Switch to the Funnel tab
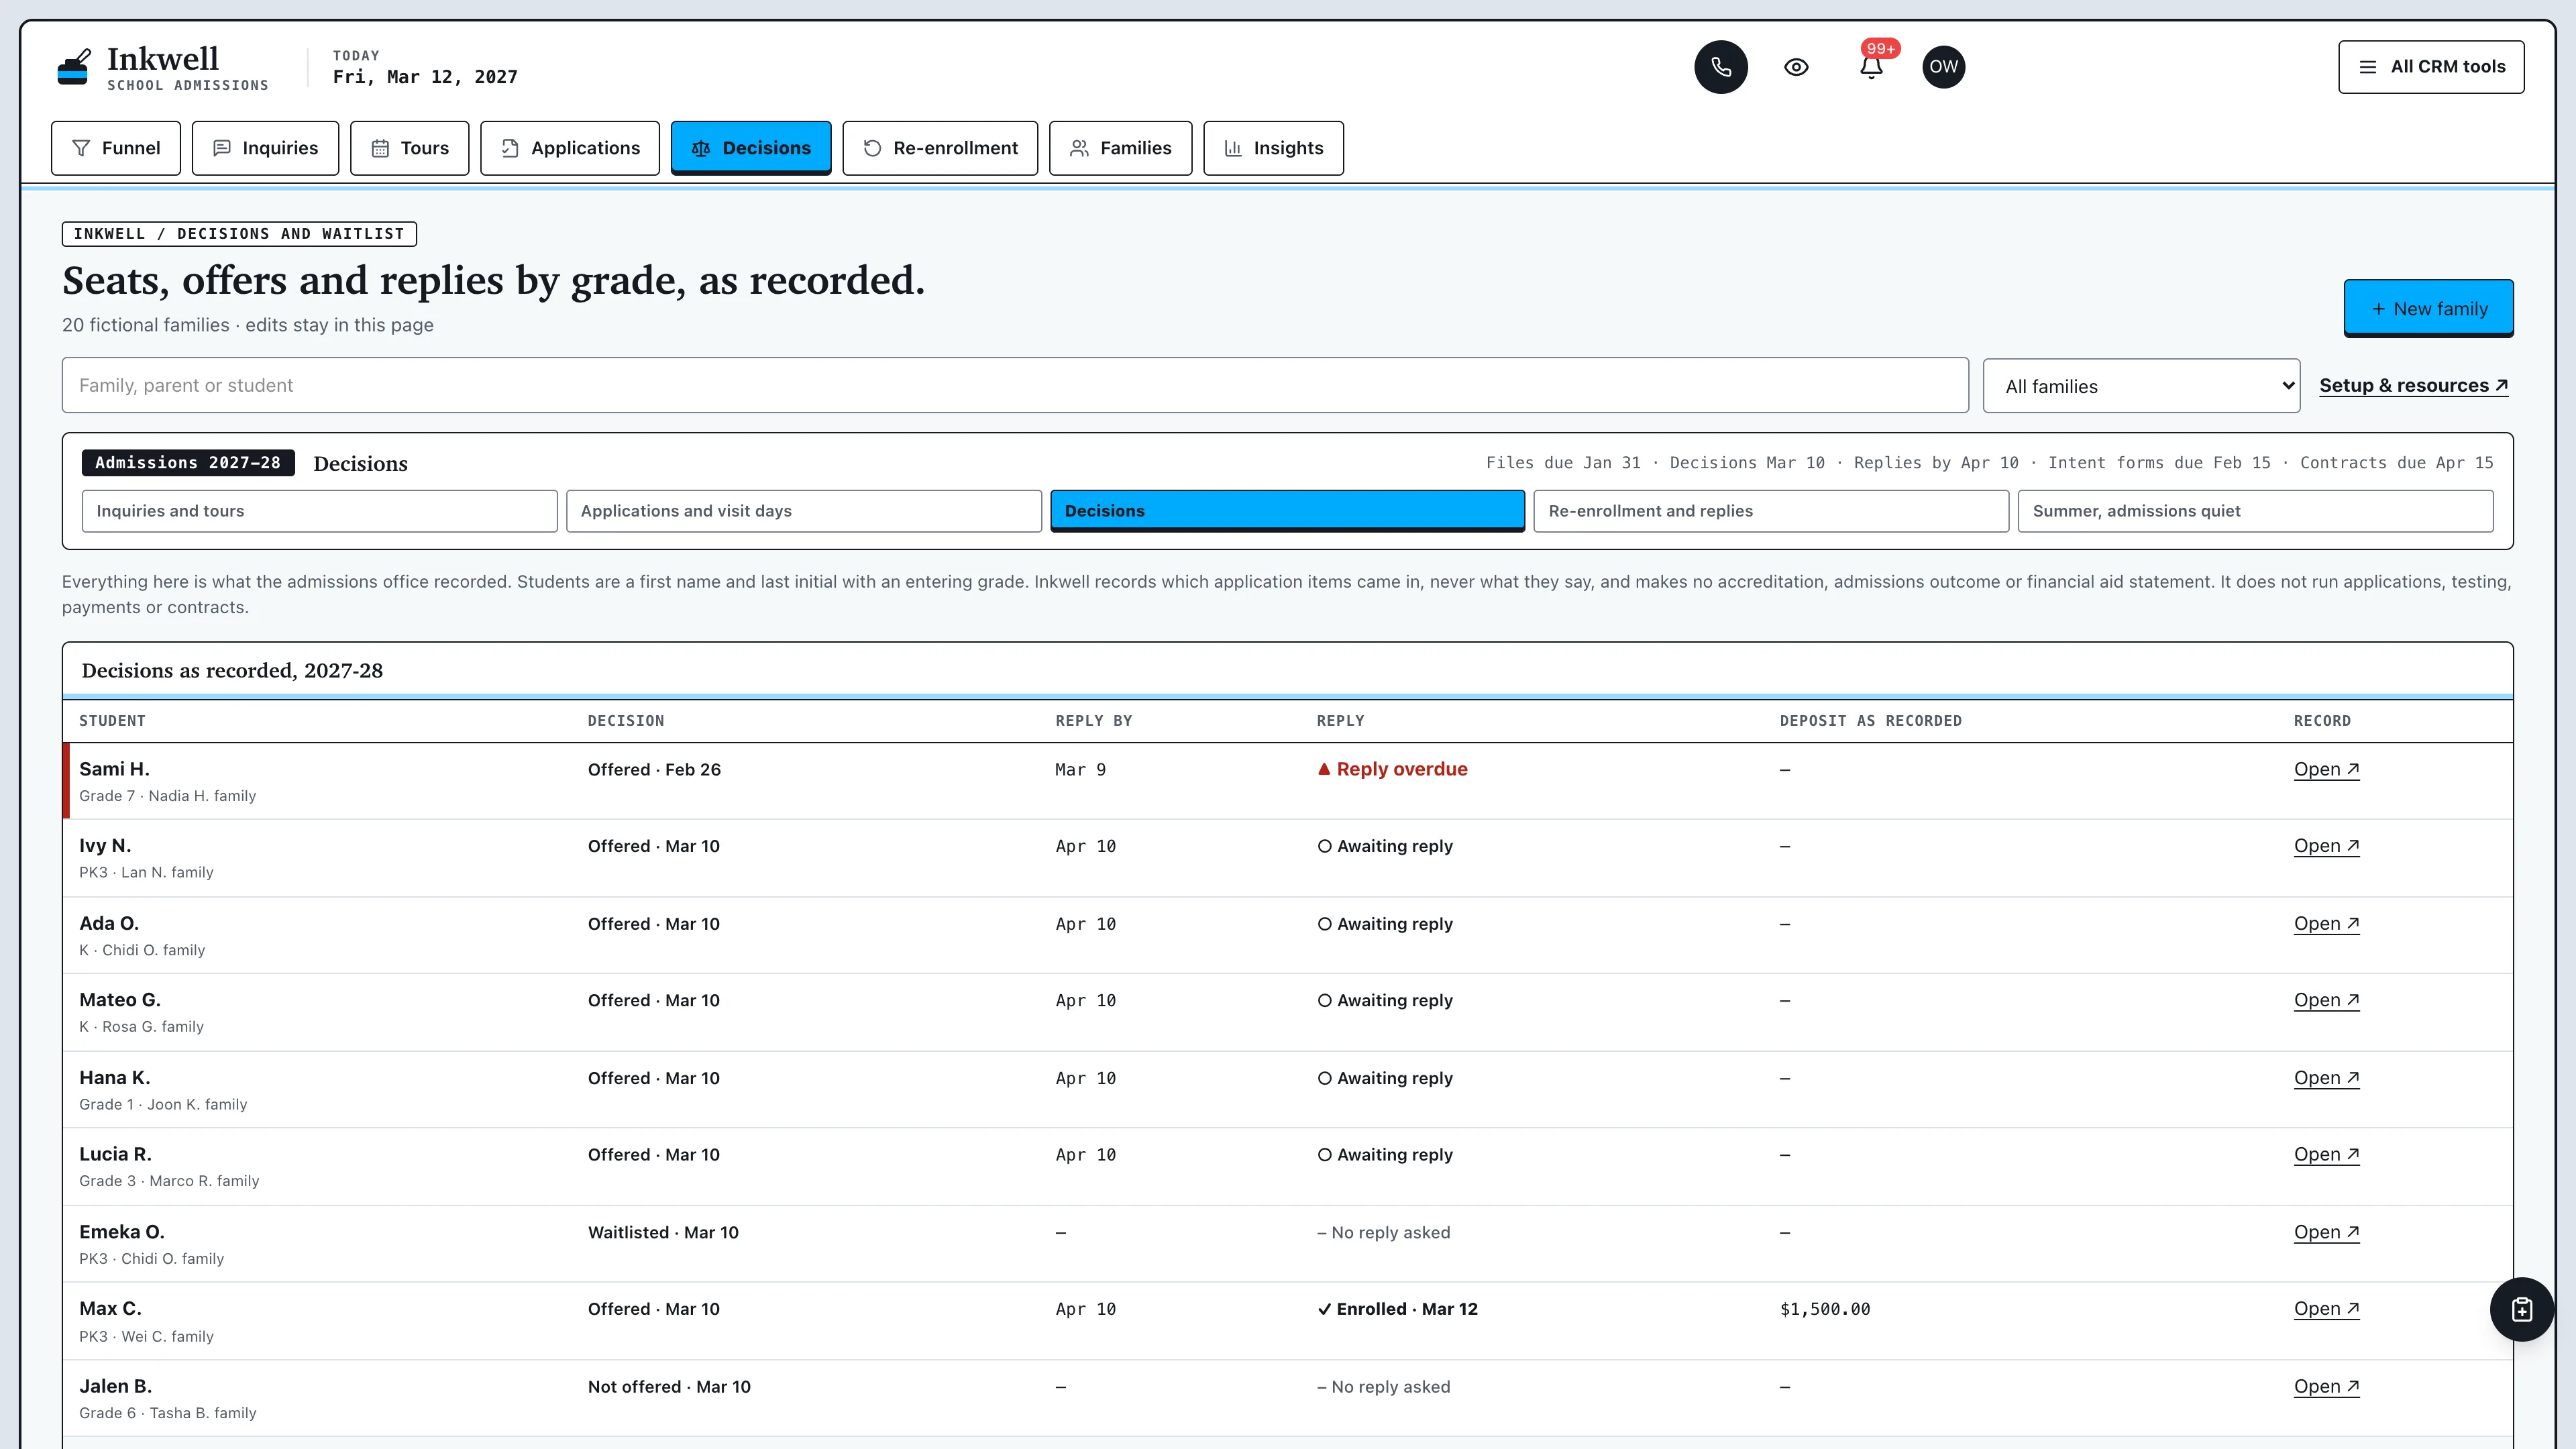Image resolution: width=2576 pixels, height=1449 pixels. pos(116,148)
